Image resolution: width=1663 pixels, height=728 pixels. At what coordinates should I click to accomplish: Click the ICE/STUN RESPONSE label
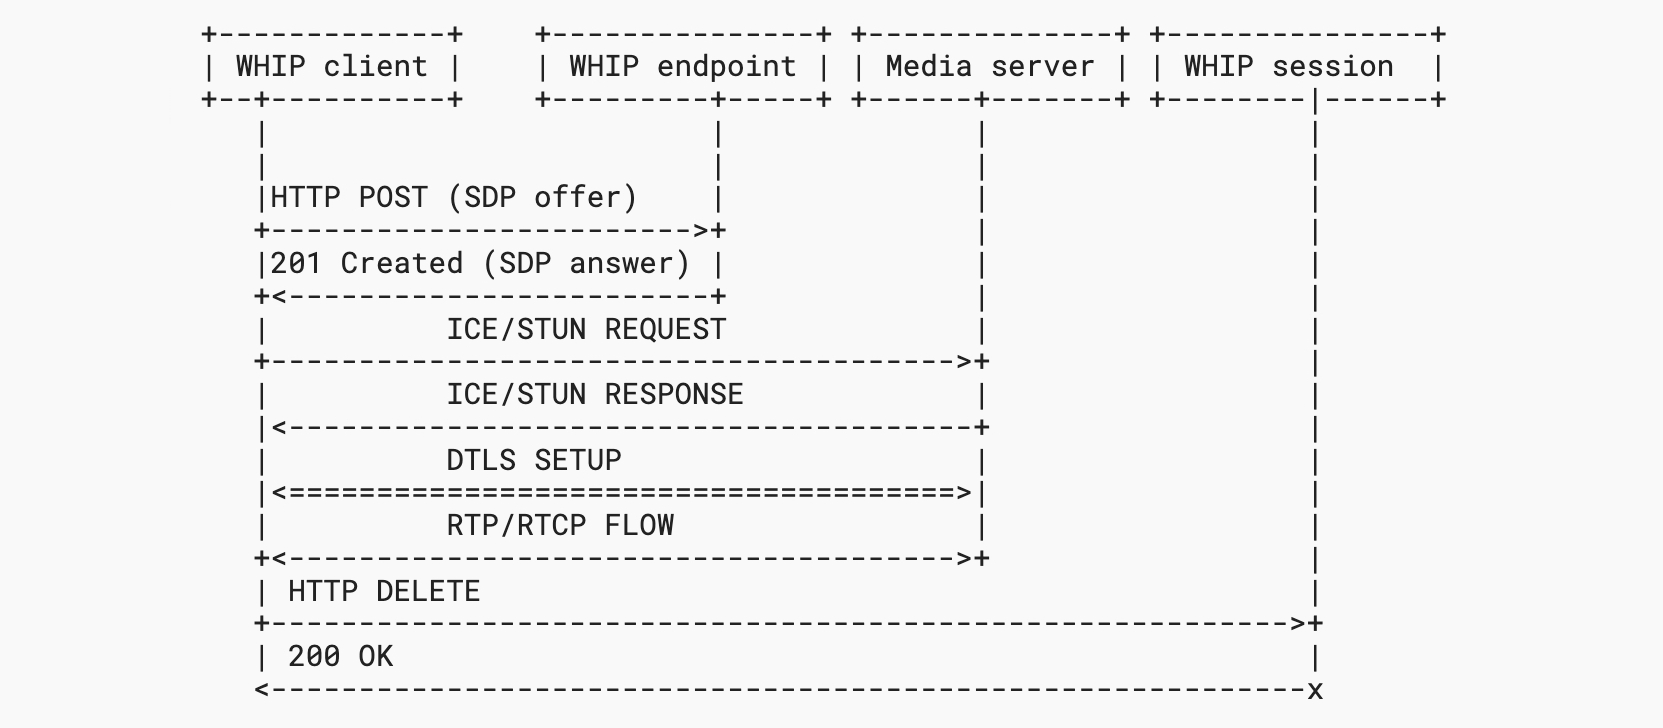tap(594, 395)
